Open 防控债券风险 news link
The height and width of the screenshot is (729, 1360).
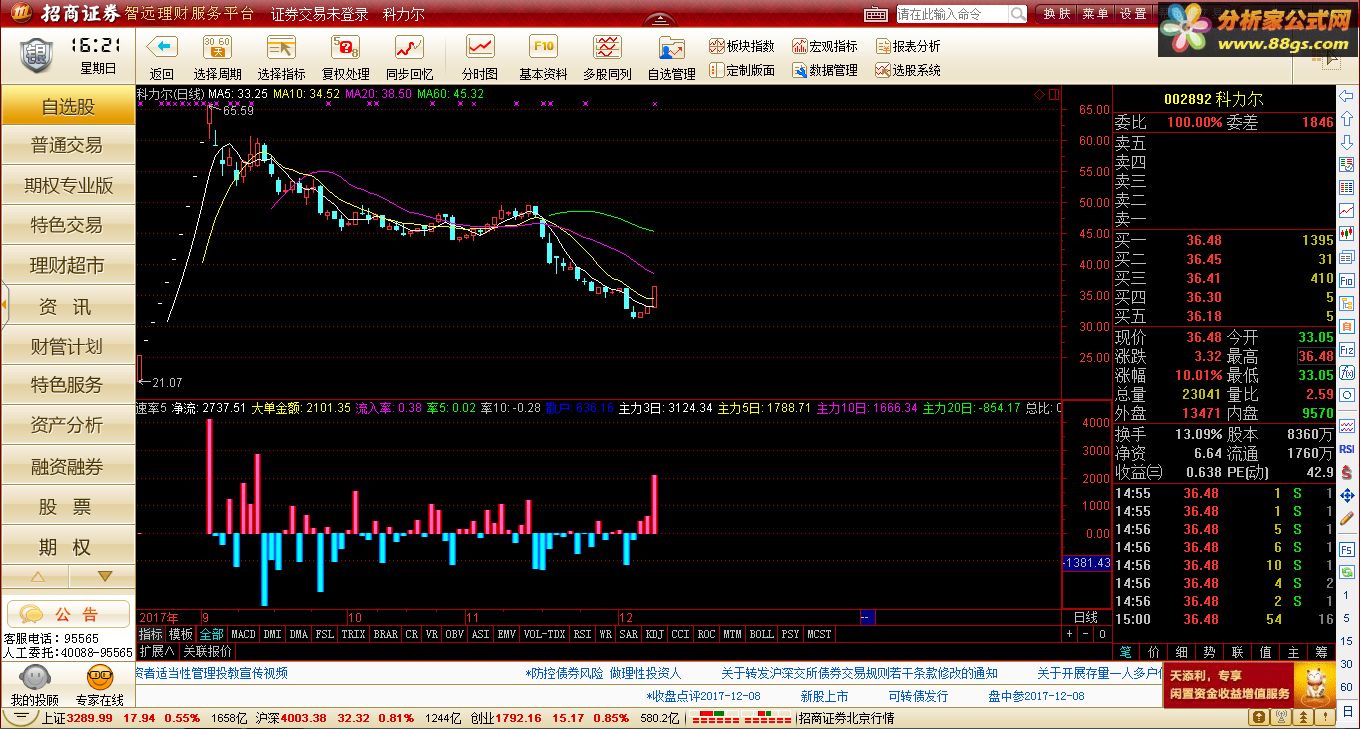point(603,673)
